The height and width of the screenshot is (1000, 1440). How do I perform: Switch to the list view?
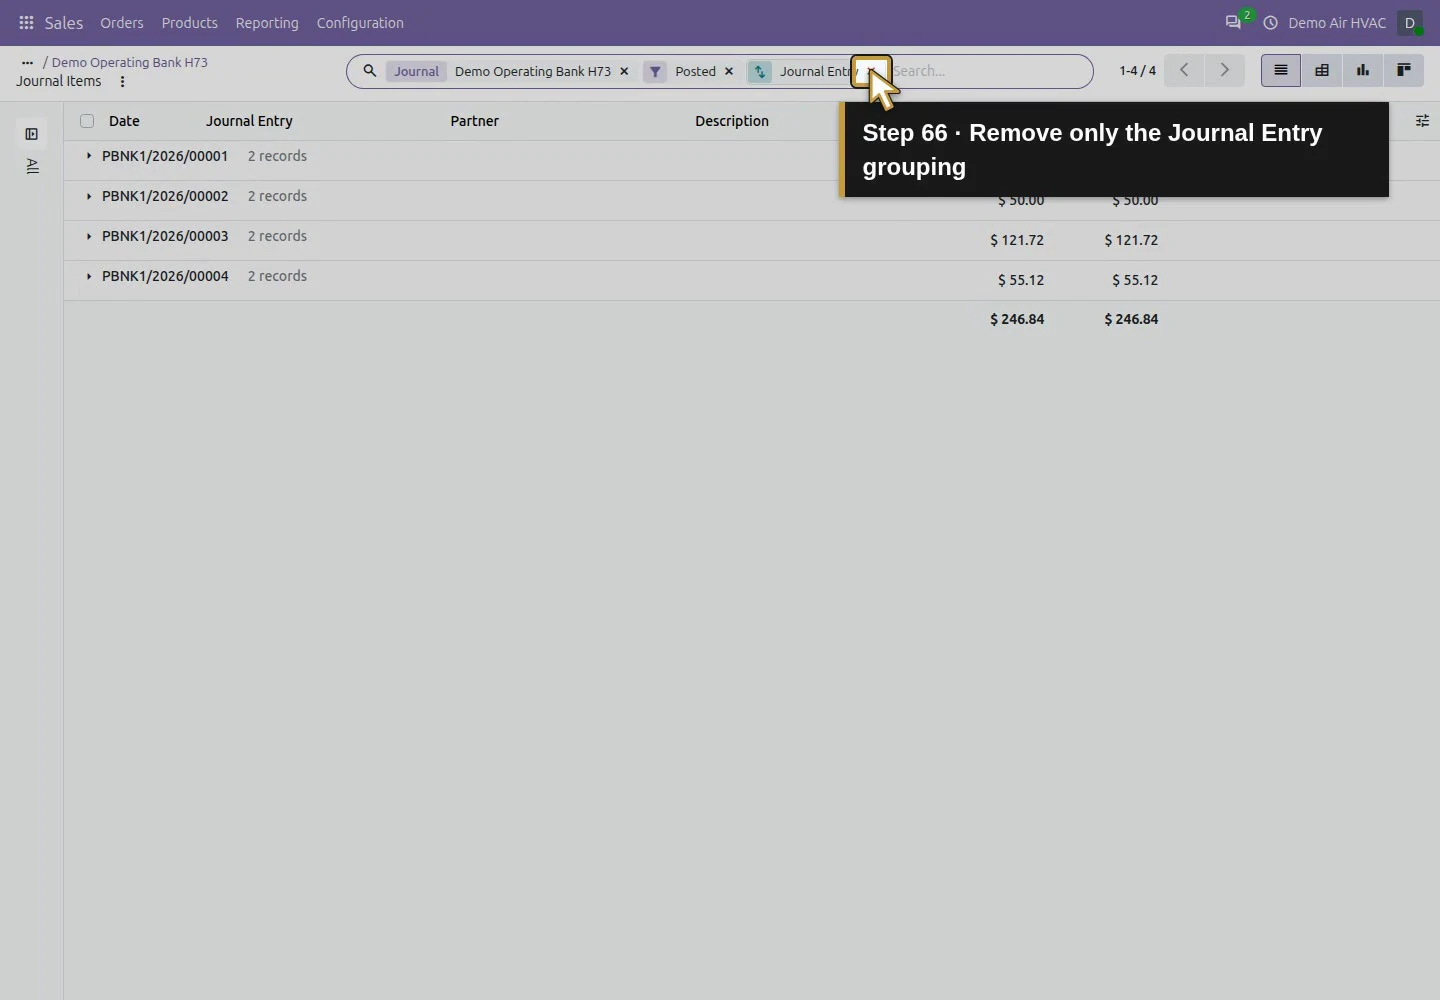point(1281,70)
